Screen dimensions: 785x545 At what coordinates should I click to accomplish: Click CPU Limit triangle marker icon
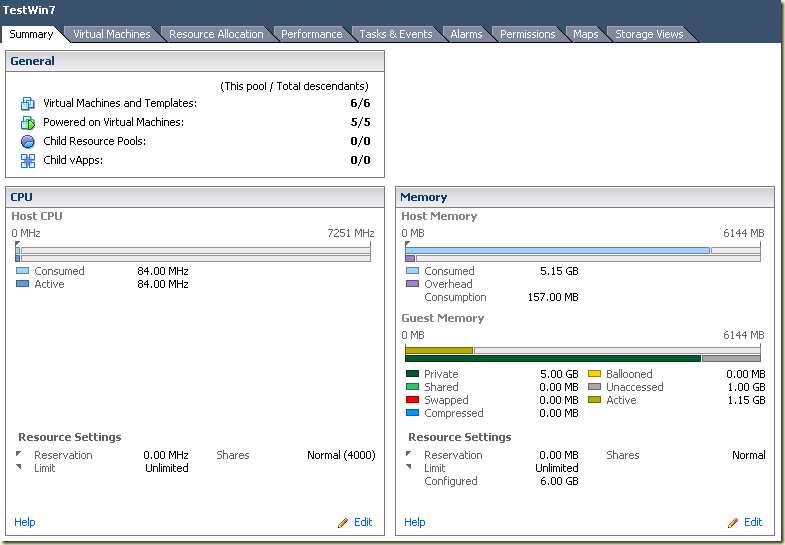pos(19,467)
